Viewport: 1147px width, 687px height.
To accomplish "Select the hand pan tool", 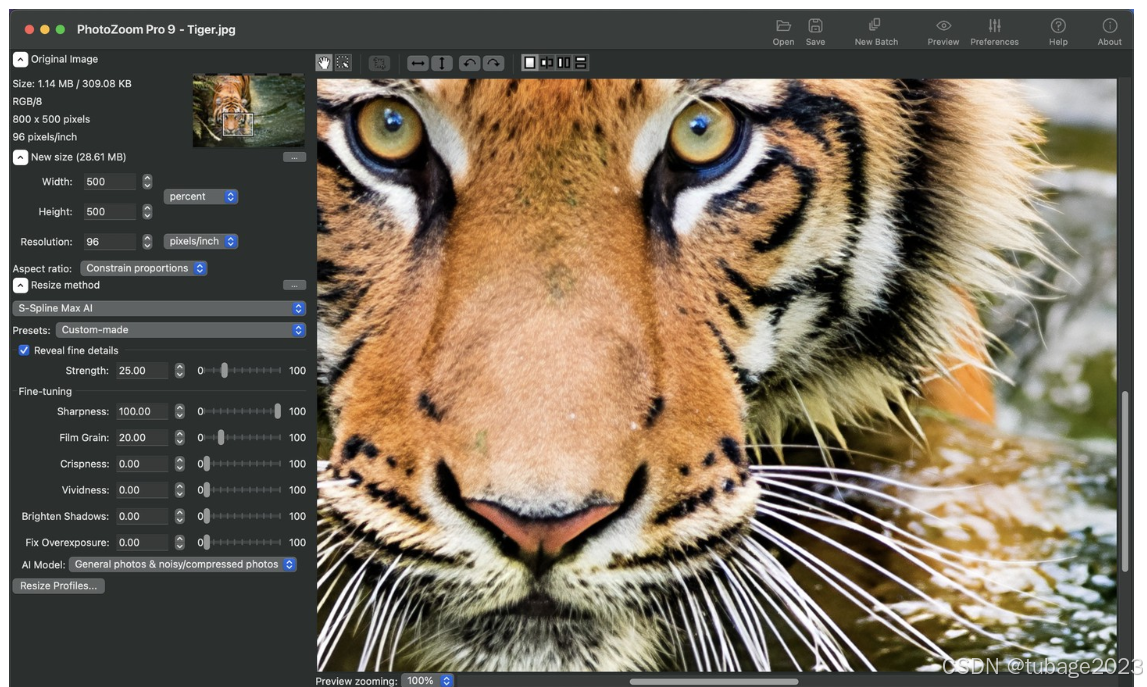I will tap(324, 63).
